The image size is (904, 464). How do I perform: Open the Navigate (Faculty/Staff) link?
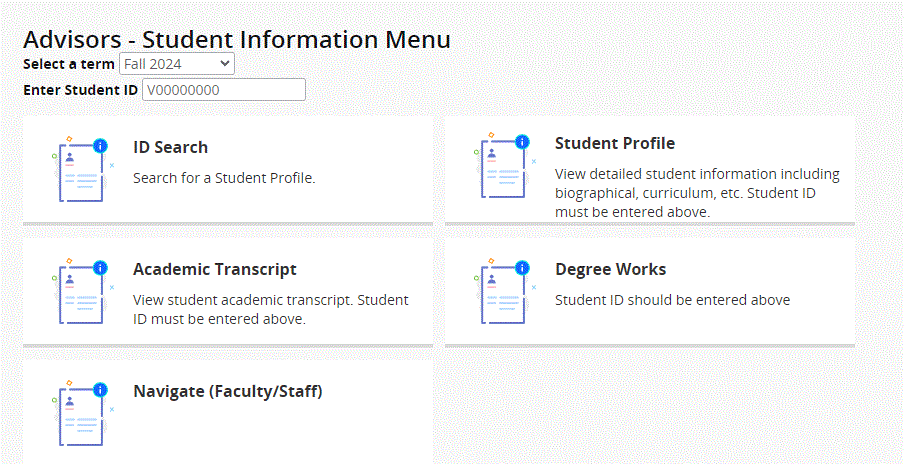pos(228,391)
